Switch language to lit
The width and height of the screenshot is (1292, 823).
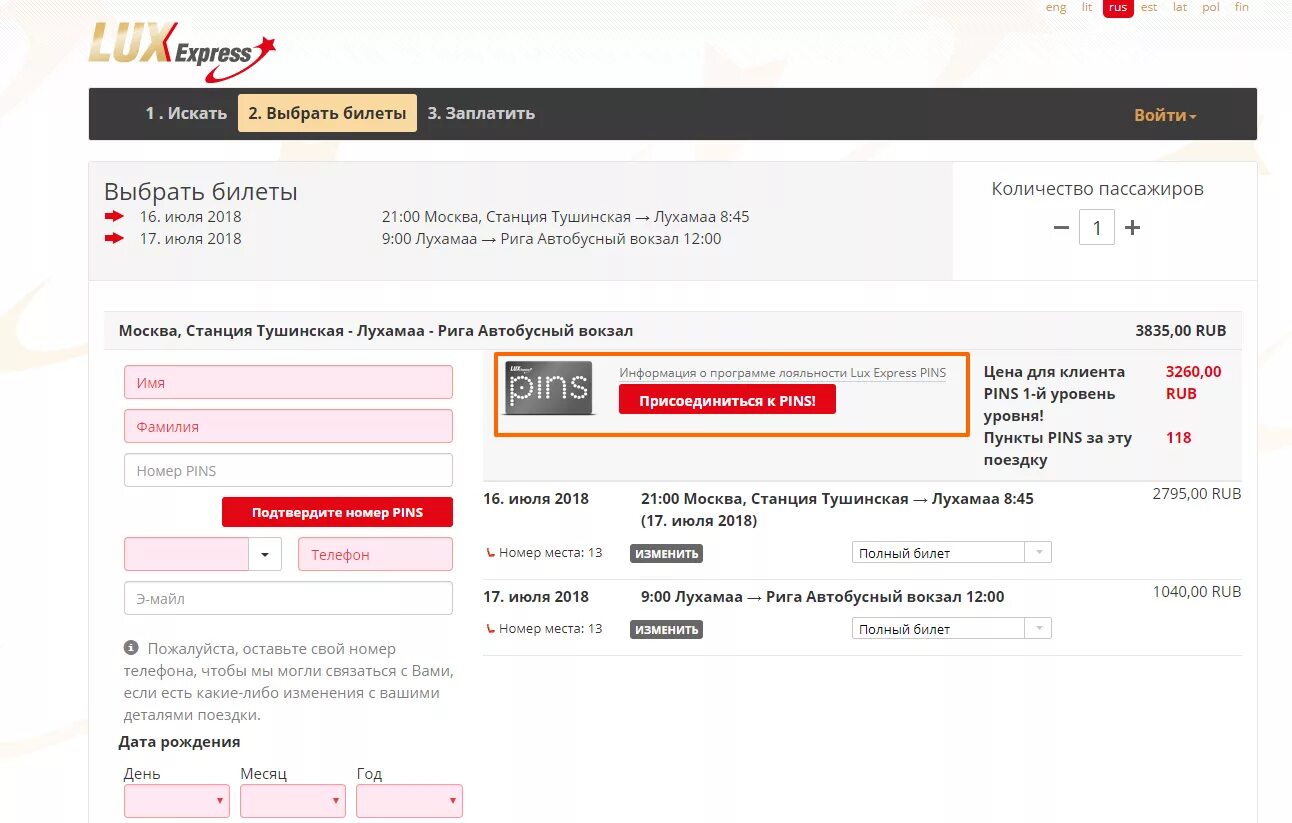[x=1087, y=7]
